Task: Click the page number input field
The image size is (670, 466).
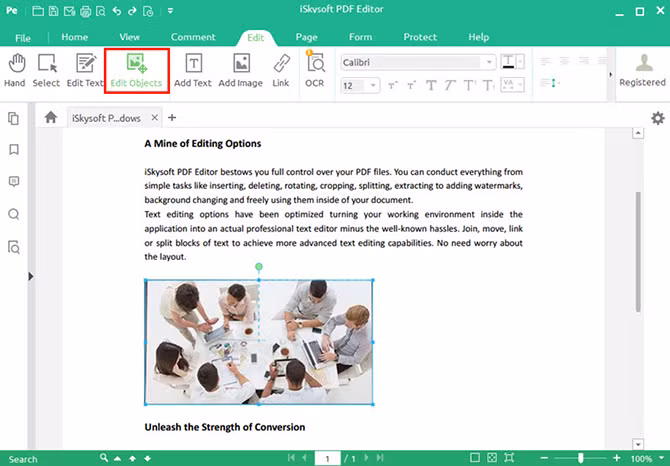Action: click(x=327, y=458)
